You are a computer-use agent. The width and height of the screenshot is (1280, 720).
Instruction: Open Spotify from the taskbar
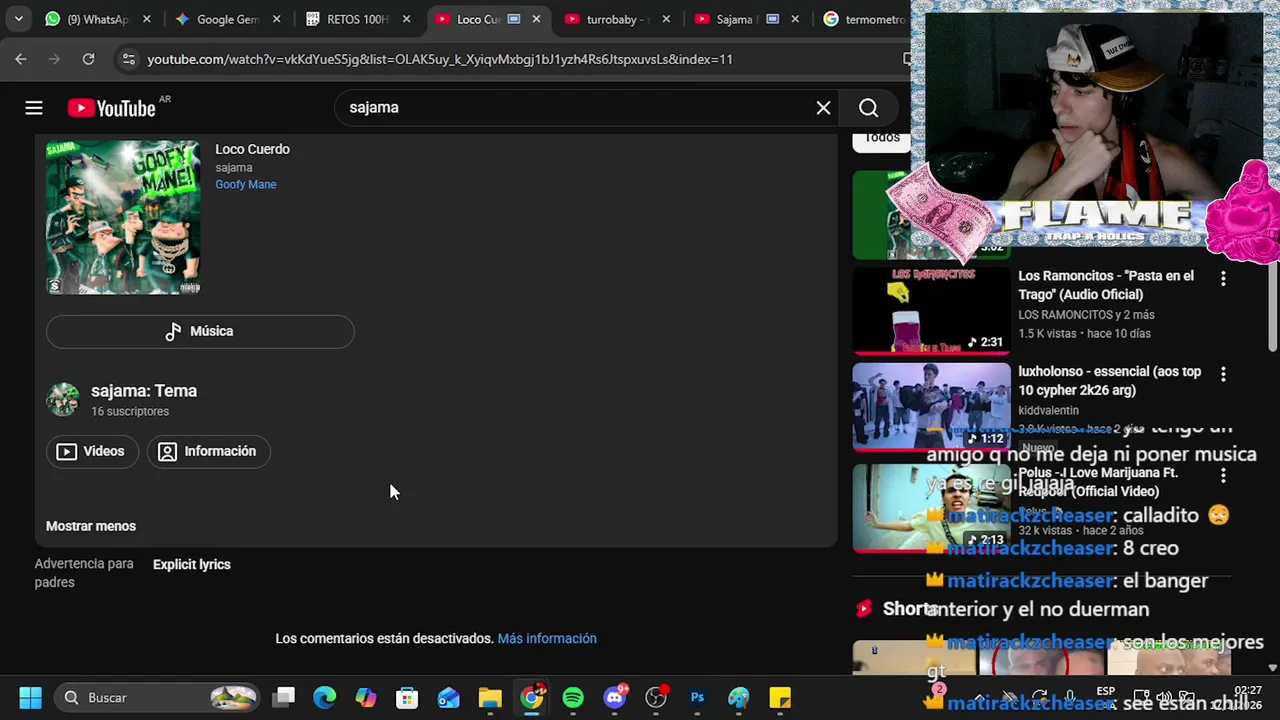tap(573, 697)
